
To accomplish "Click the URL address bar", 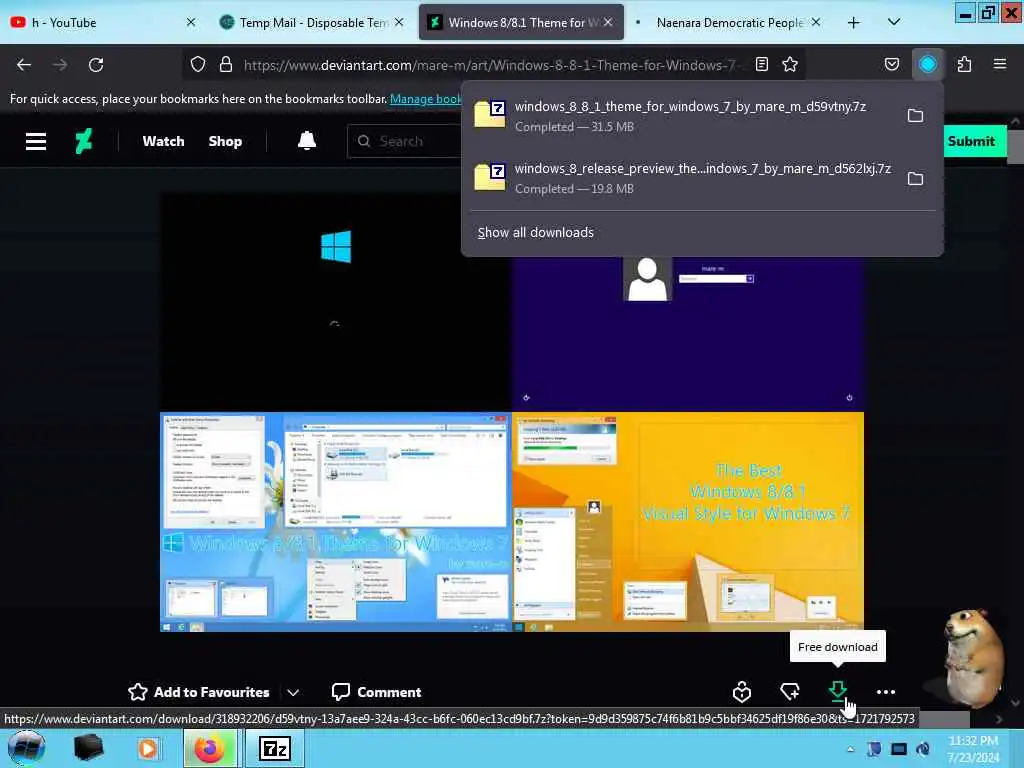I will [490, 65].
